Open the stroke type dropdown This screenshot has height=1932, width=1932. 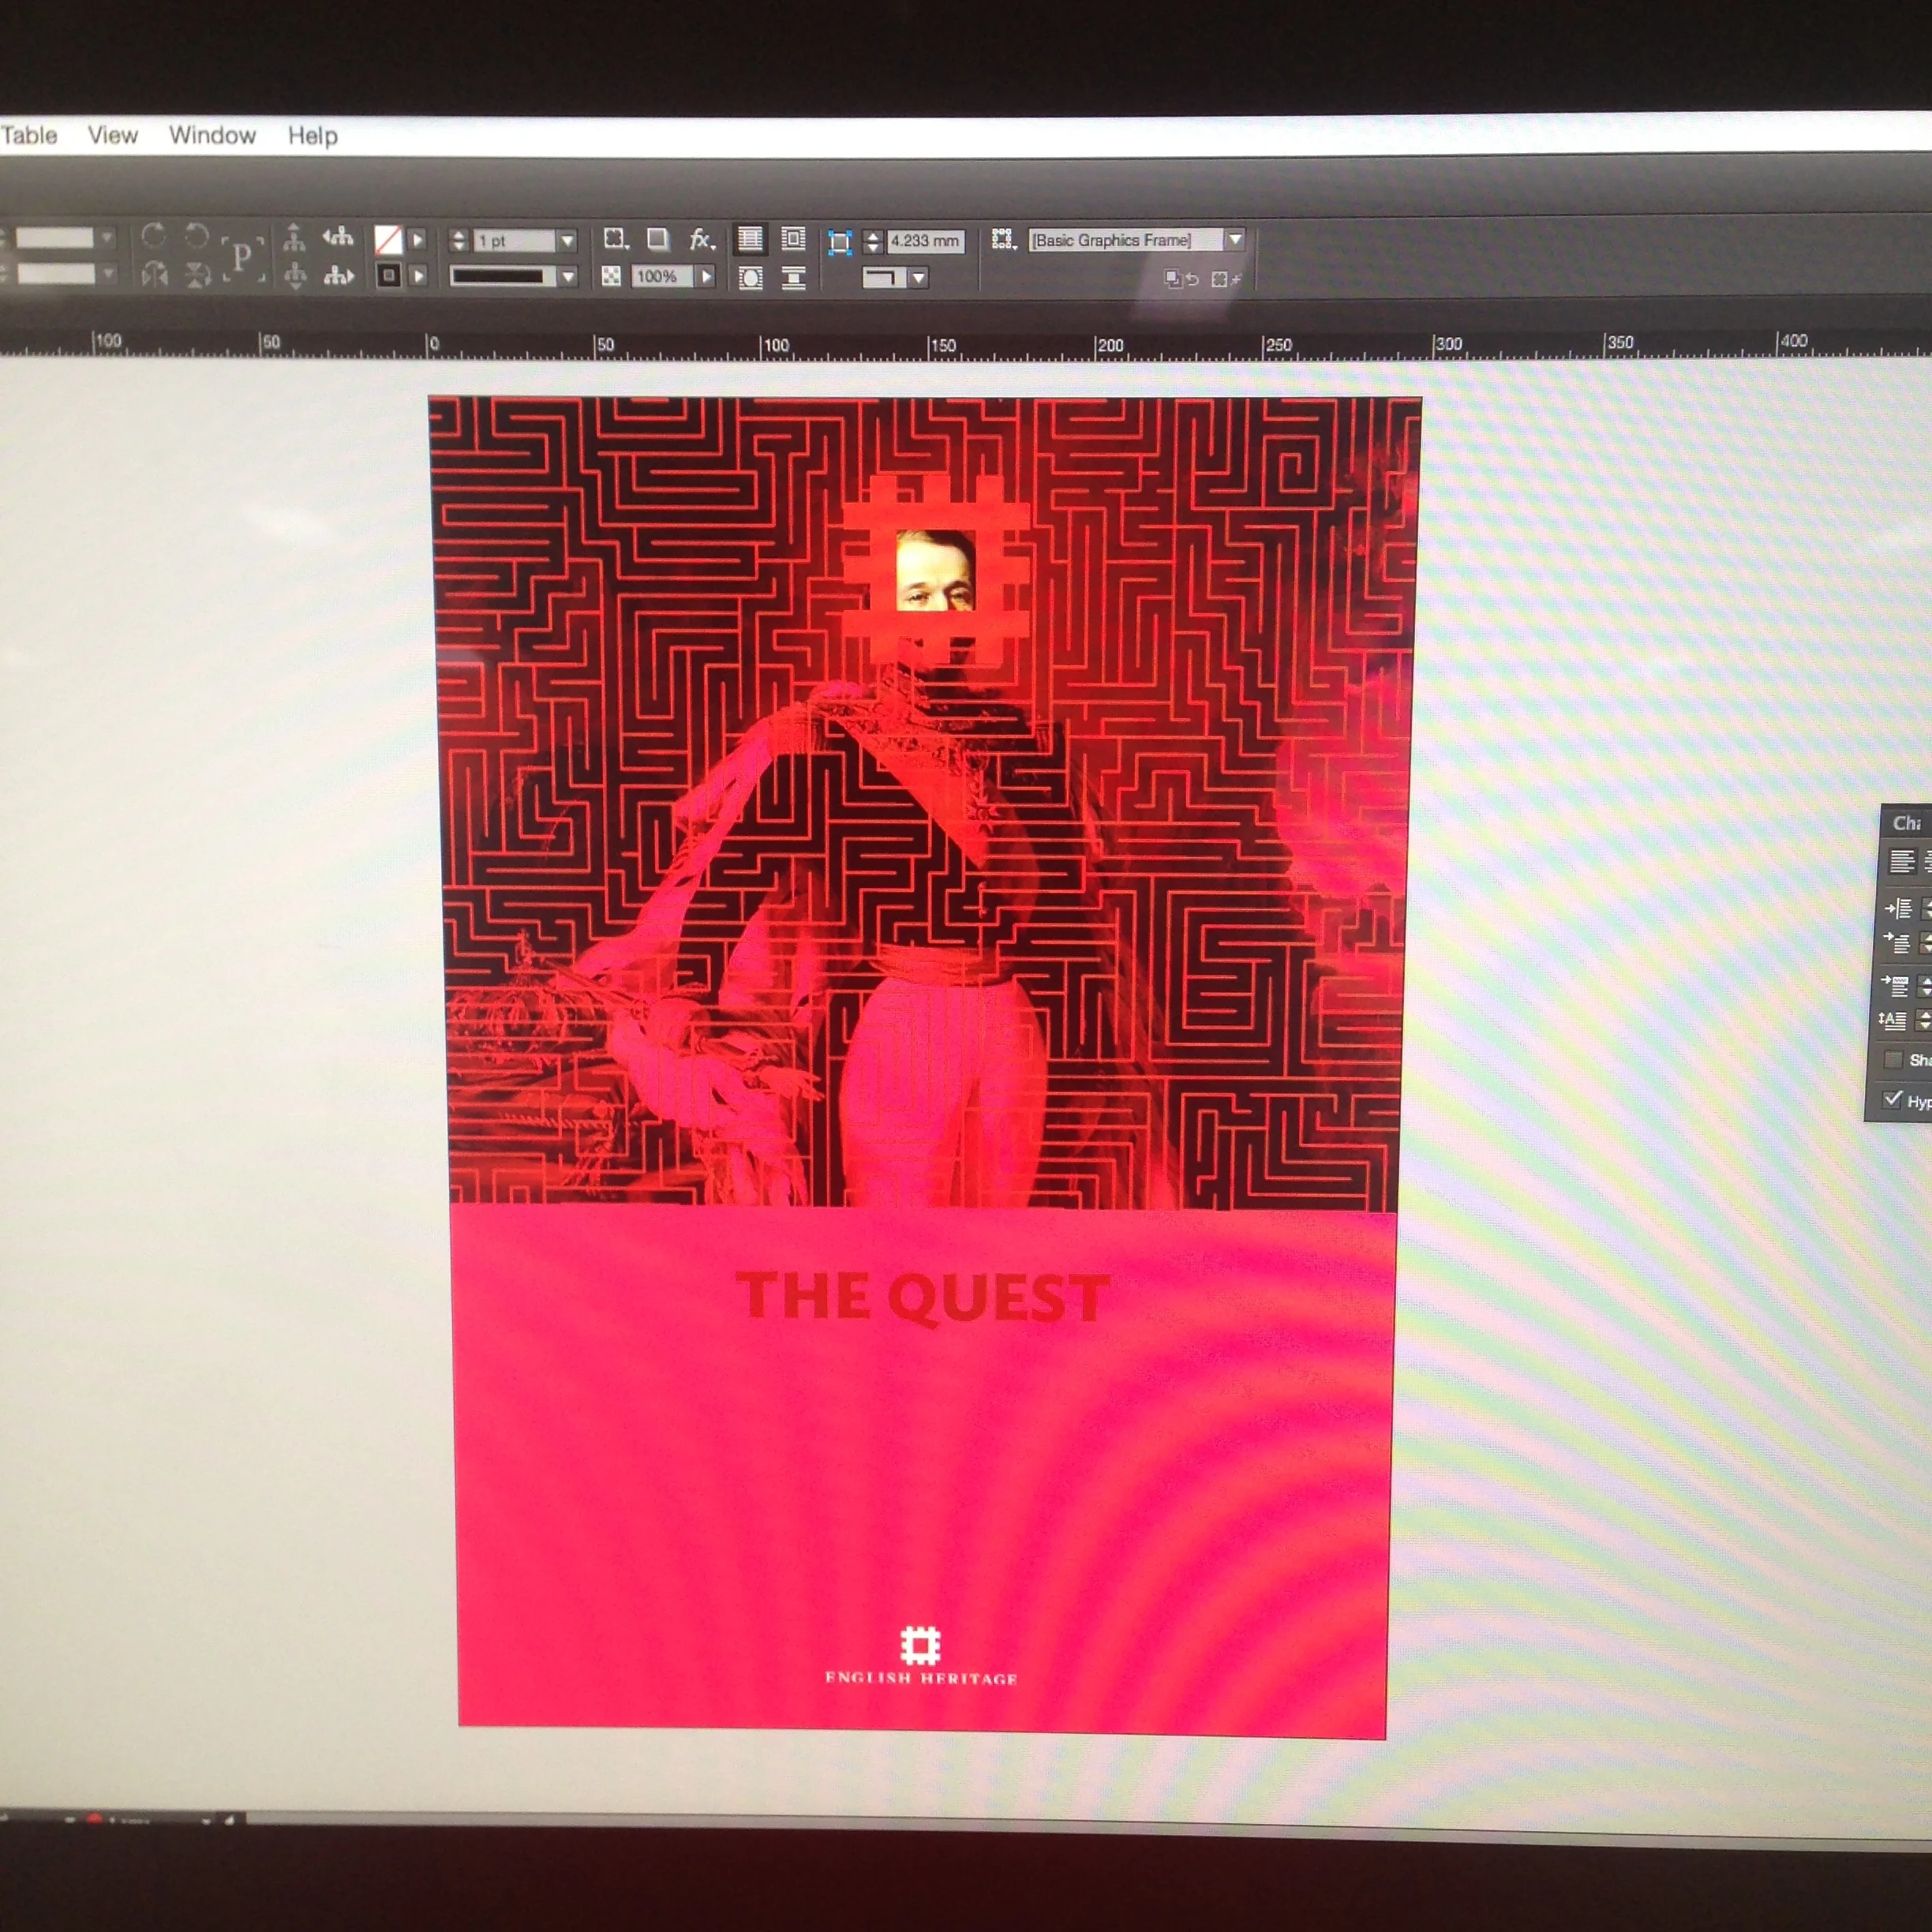tap(568, 277)
